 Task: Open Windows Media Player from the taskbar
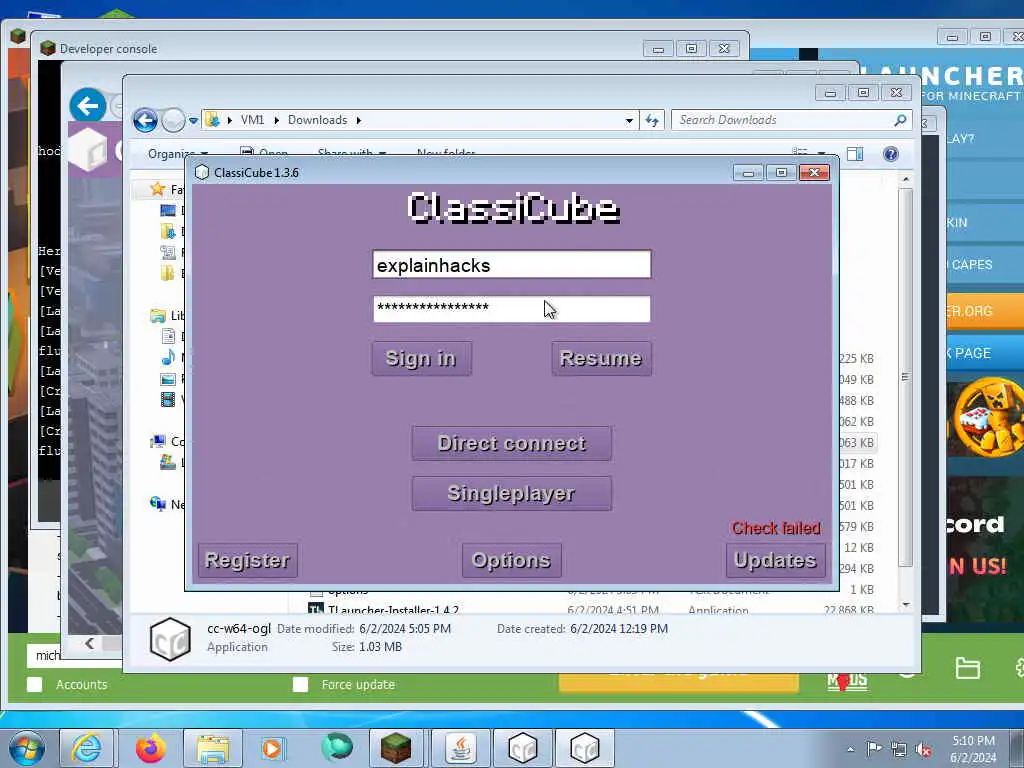point(272,748)
